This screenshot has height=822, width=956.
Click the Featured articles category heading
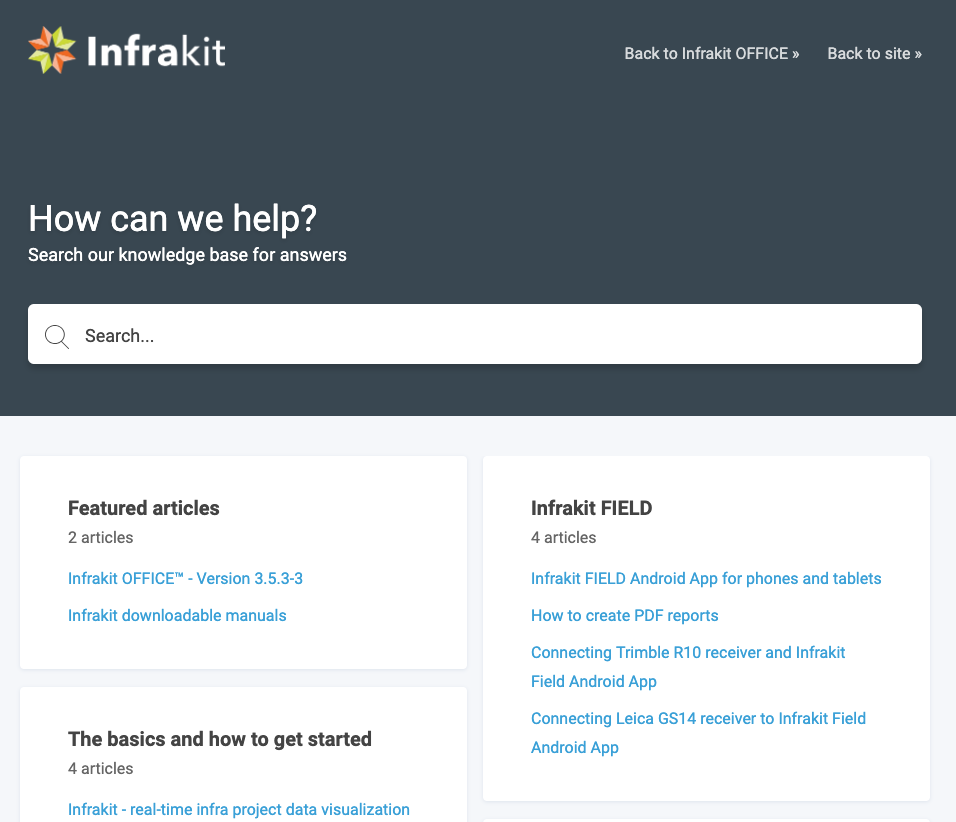(143, 508)
